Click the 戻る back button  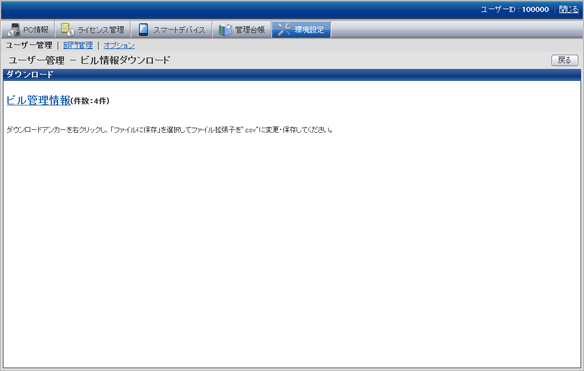(565, 60)
